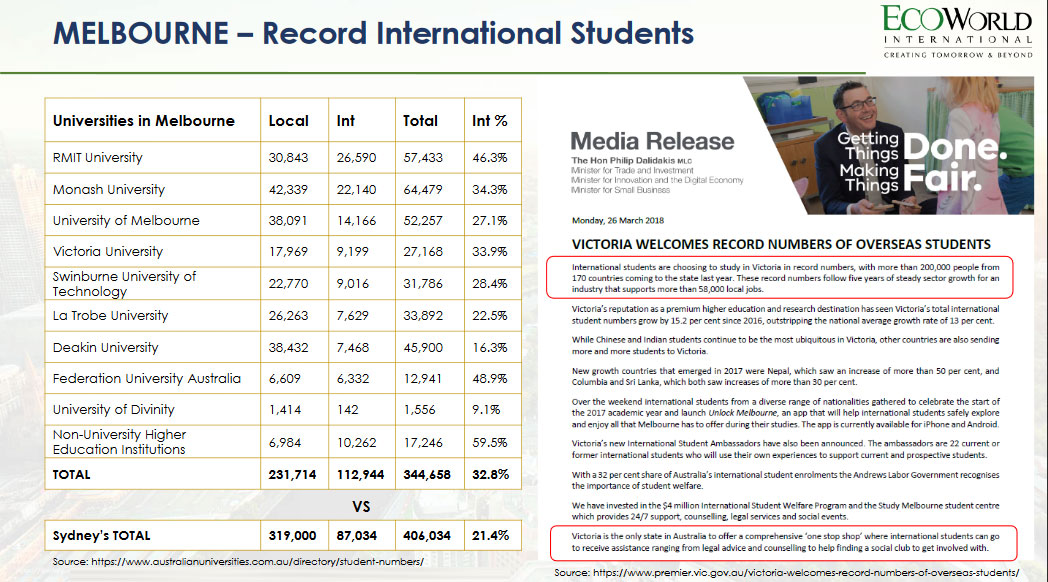Click Sydney's grand total 406,034
Screen dimensions: 1048x582
point(427,536)
